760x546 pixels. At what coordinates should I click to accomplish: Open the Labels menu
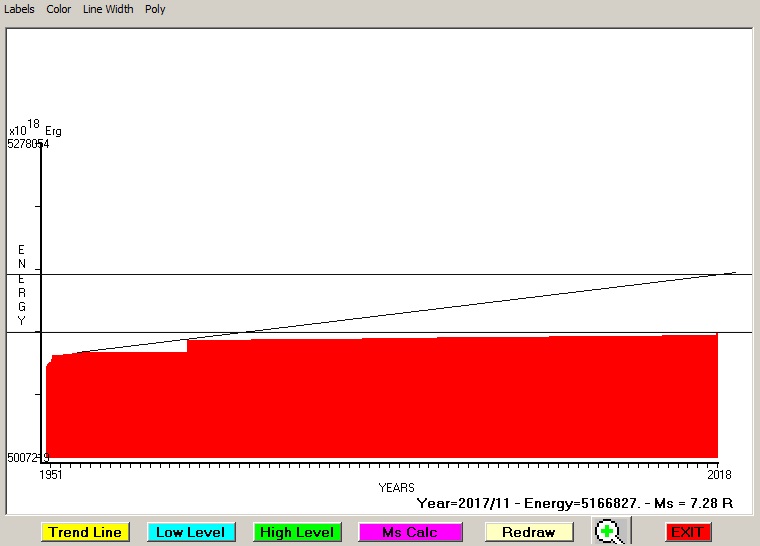[19, 9]
